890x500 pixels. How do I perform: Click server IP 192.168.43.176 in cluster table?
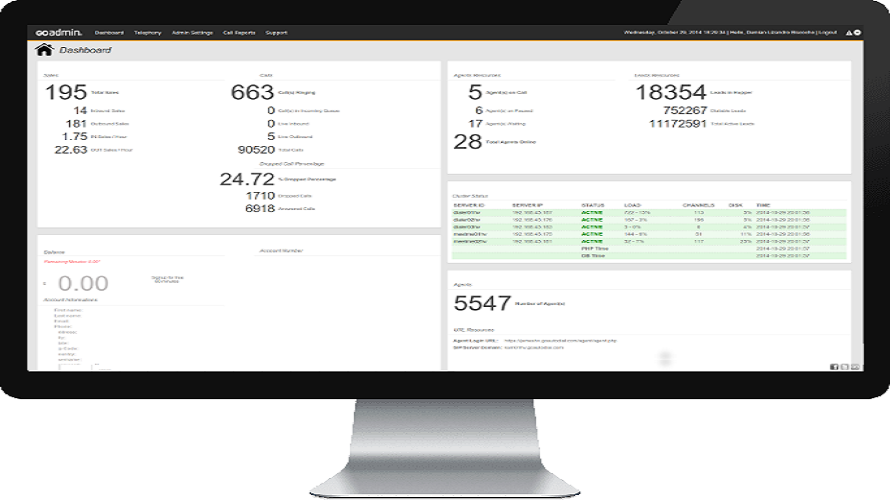click(532, 220)
